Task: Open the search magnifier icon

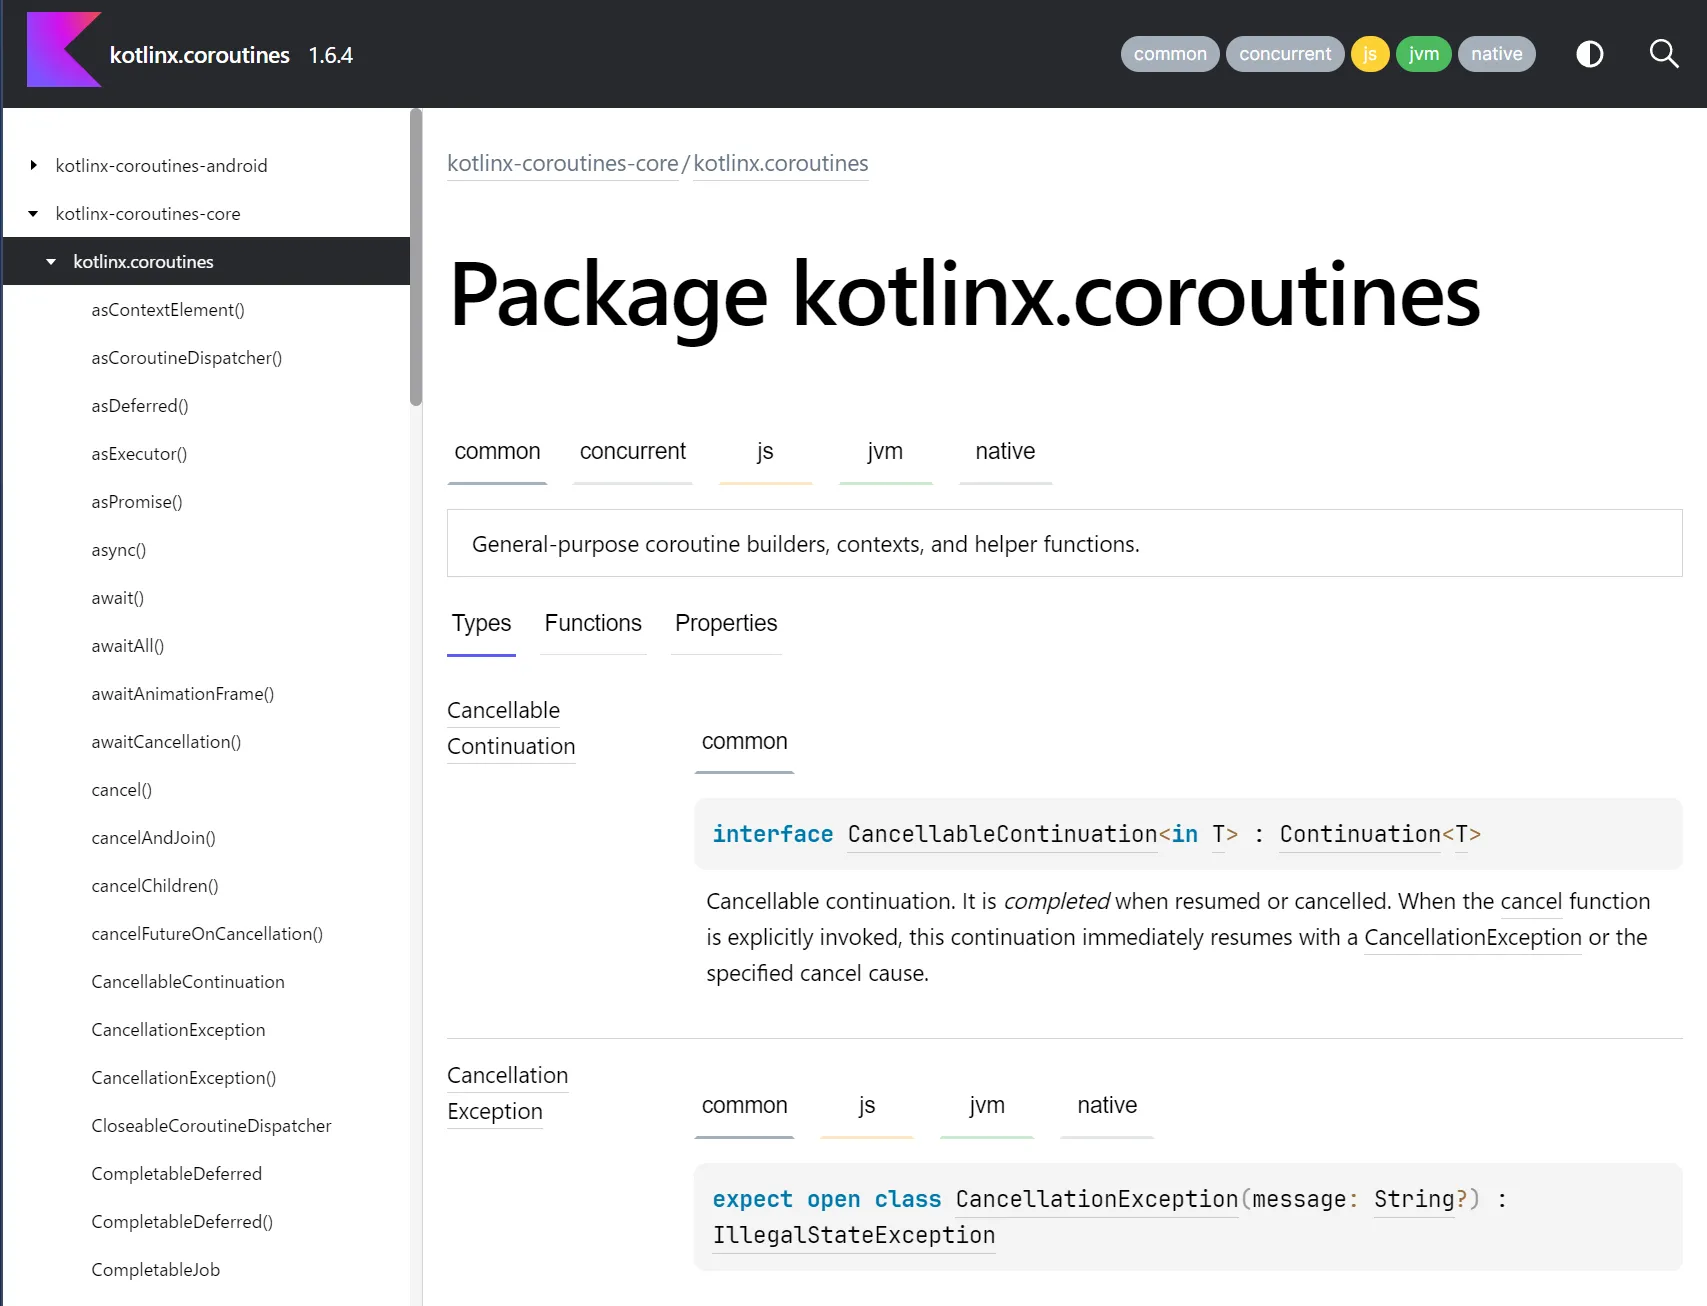Action: coord(1663,54)
